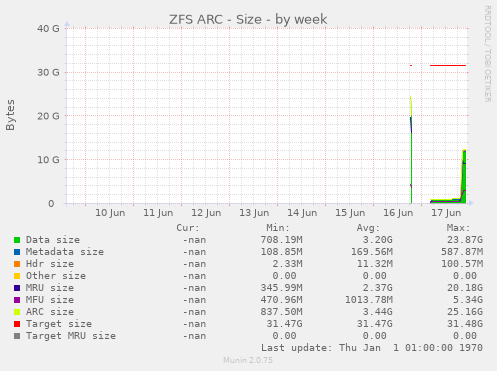
Task: Click the red Target size swatch
Action: coord(17,324)
